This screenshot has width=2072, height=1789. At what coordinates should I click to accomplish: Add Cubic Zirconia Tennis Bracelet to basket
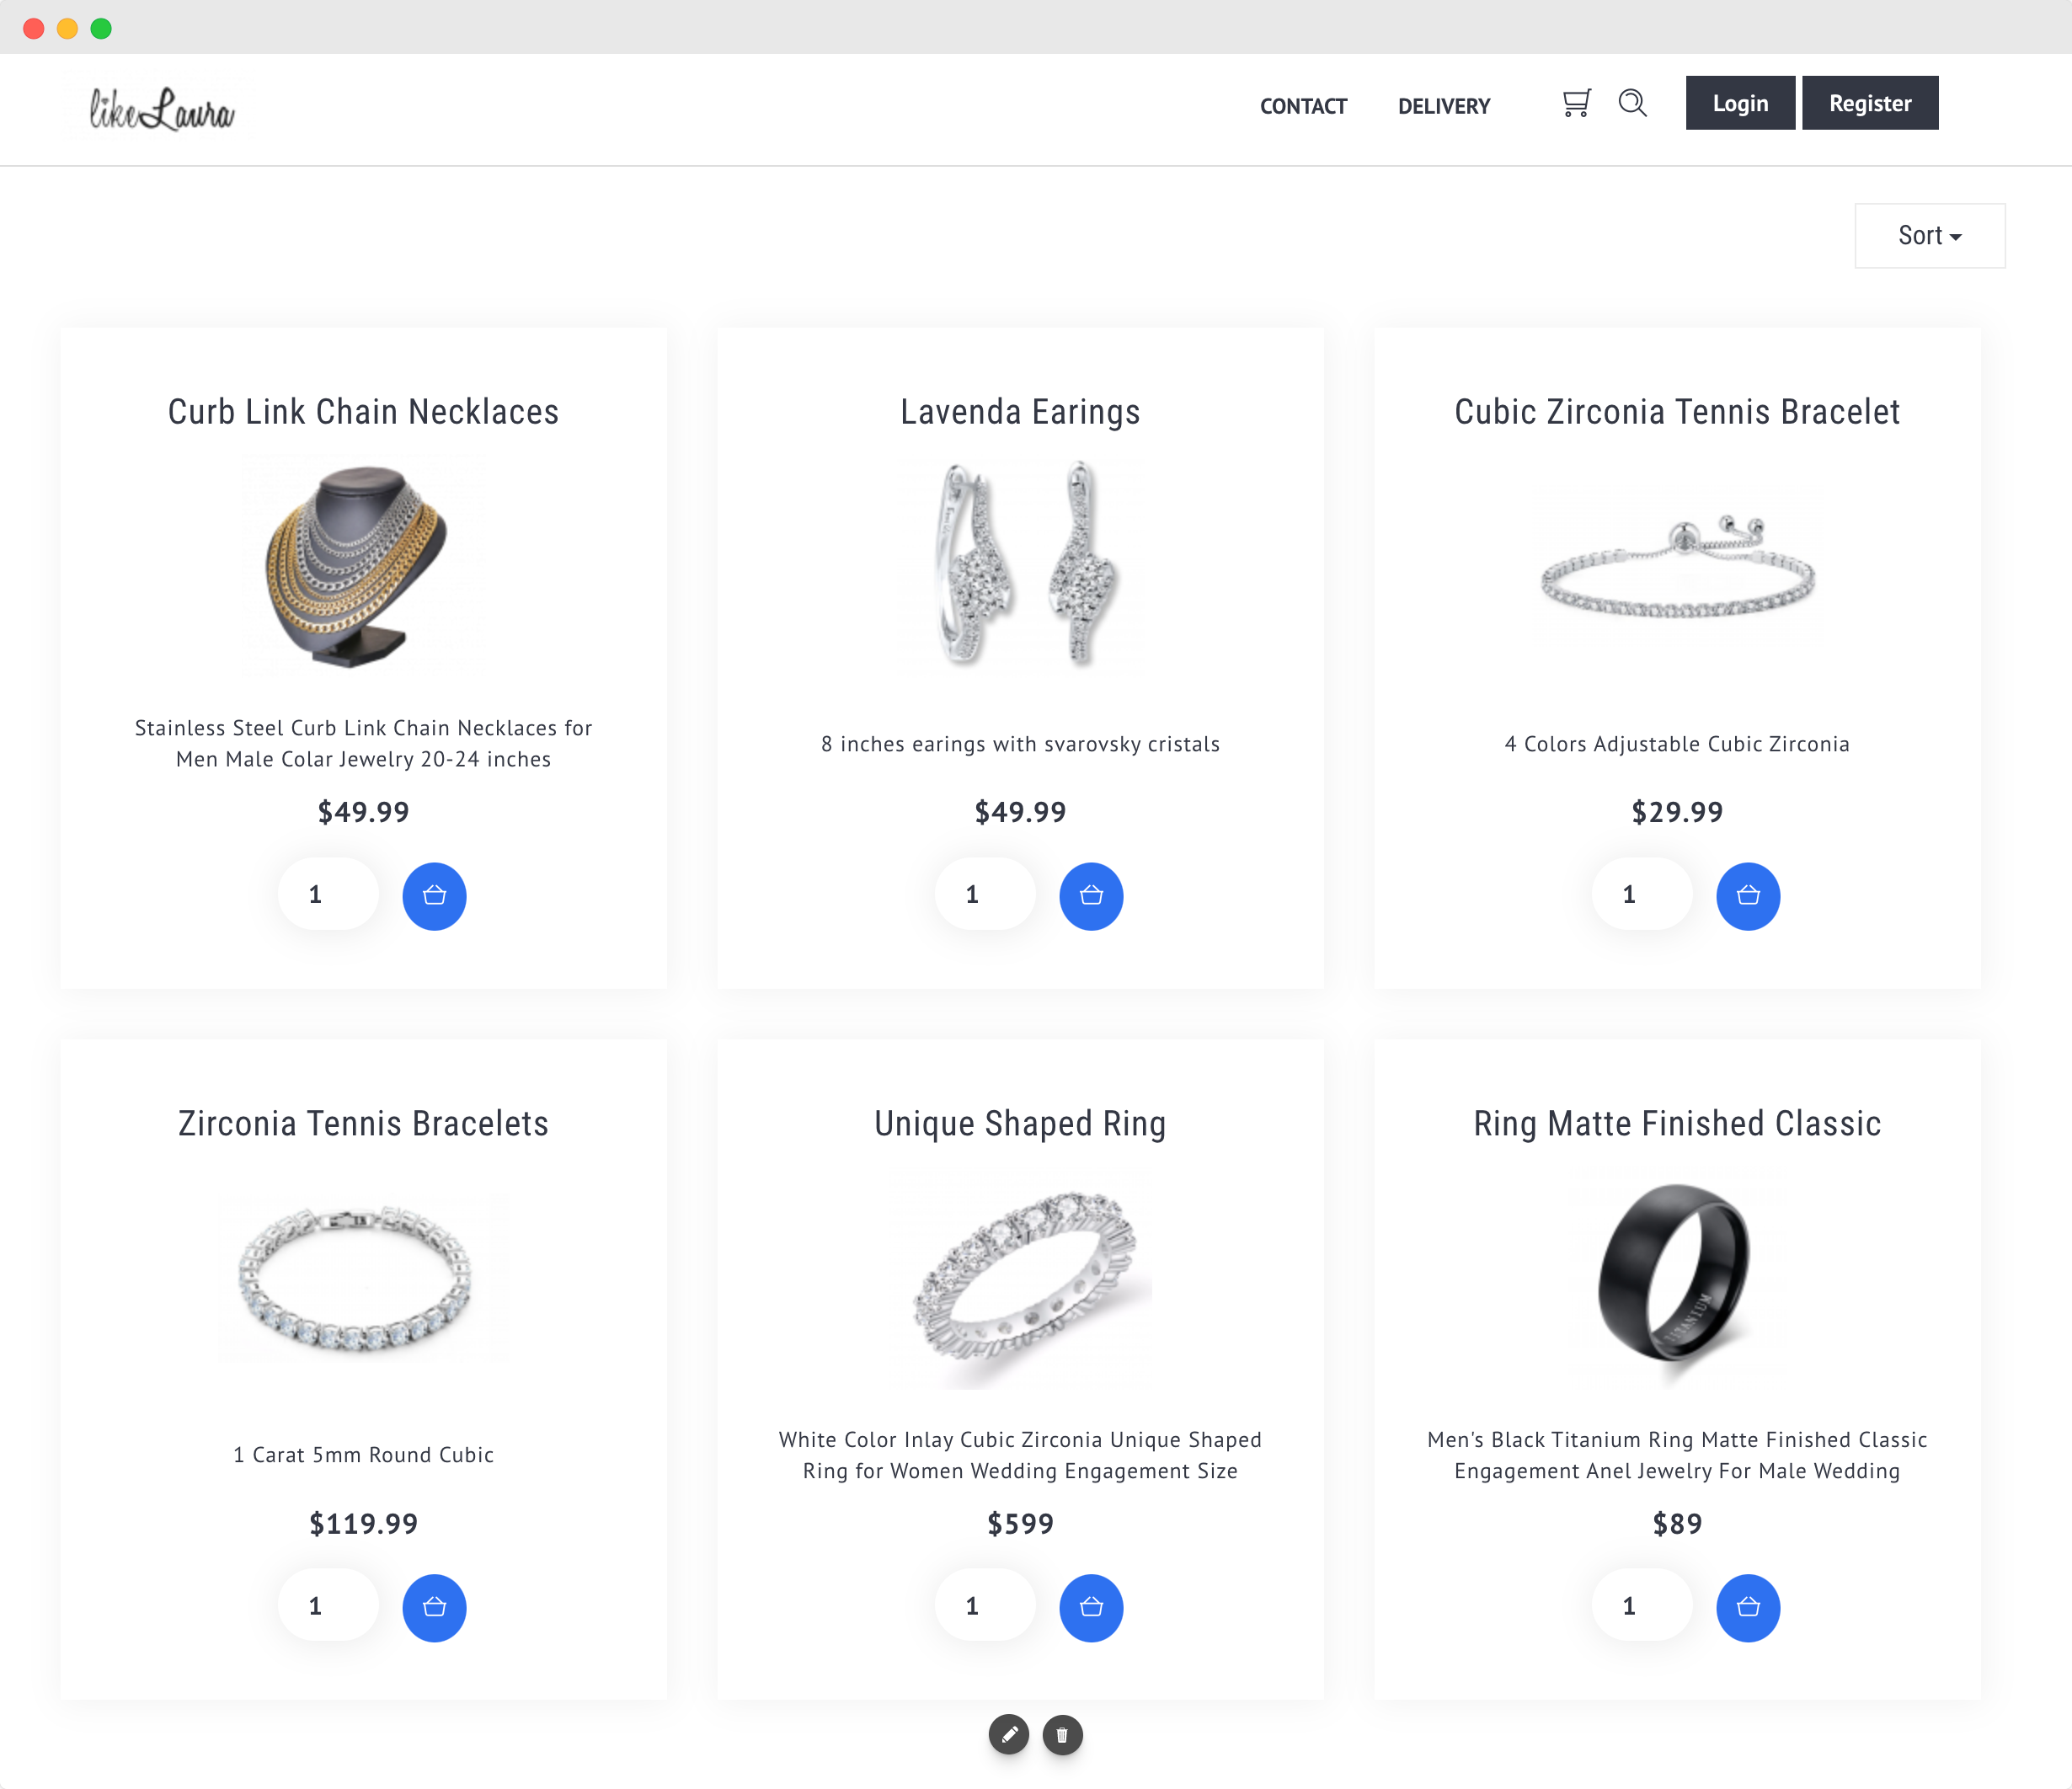[1748, 895]
